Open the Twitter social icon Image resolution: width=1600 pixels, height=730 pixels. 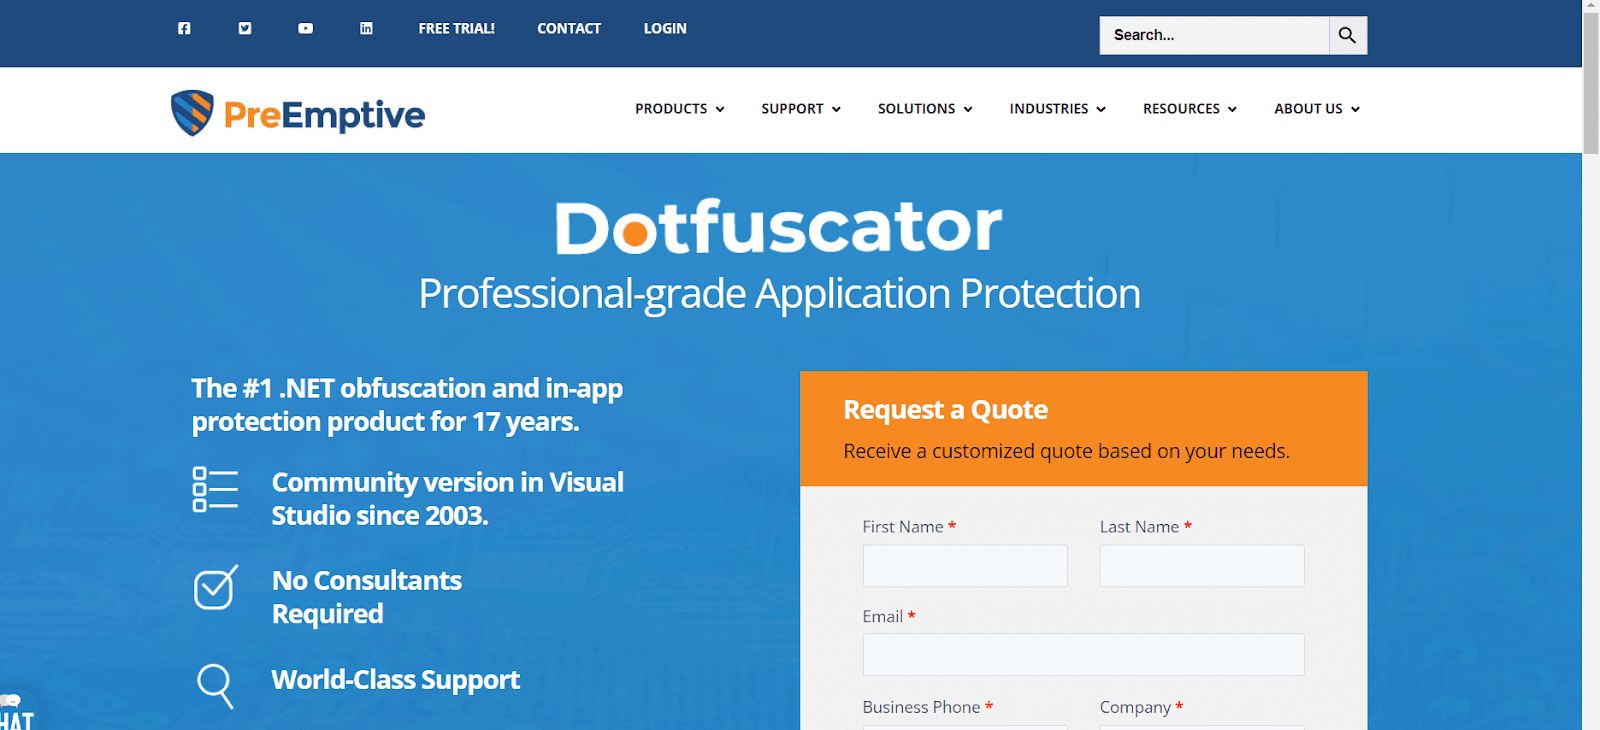(245, 28)
